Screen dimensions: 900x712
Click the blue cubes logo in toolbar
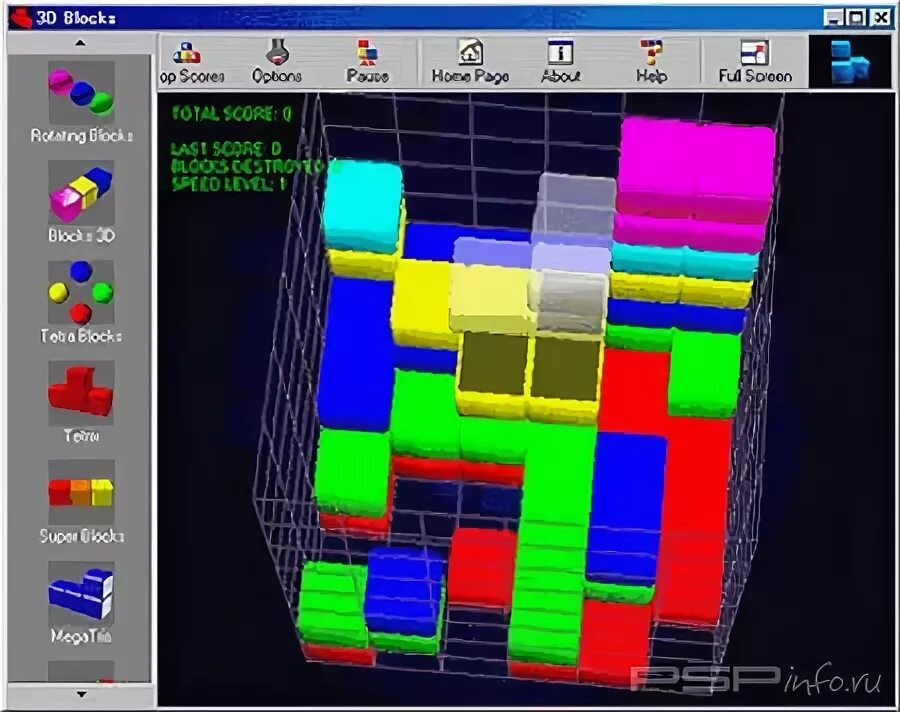[x=851, y=61]
